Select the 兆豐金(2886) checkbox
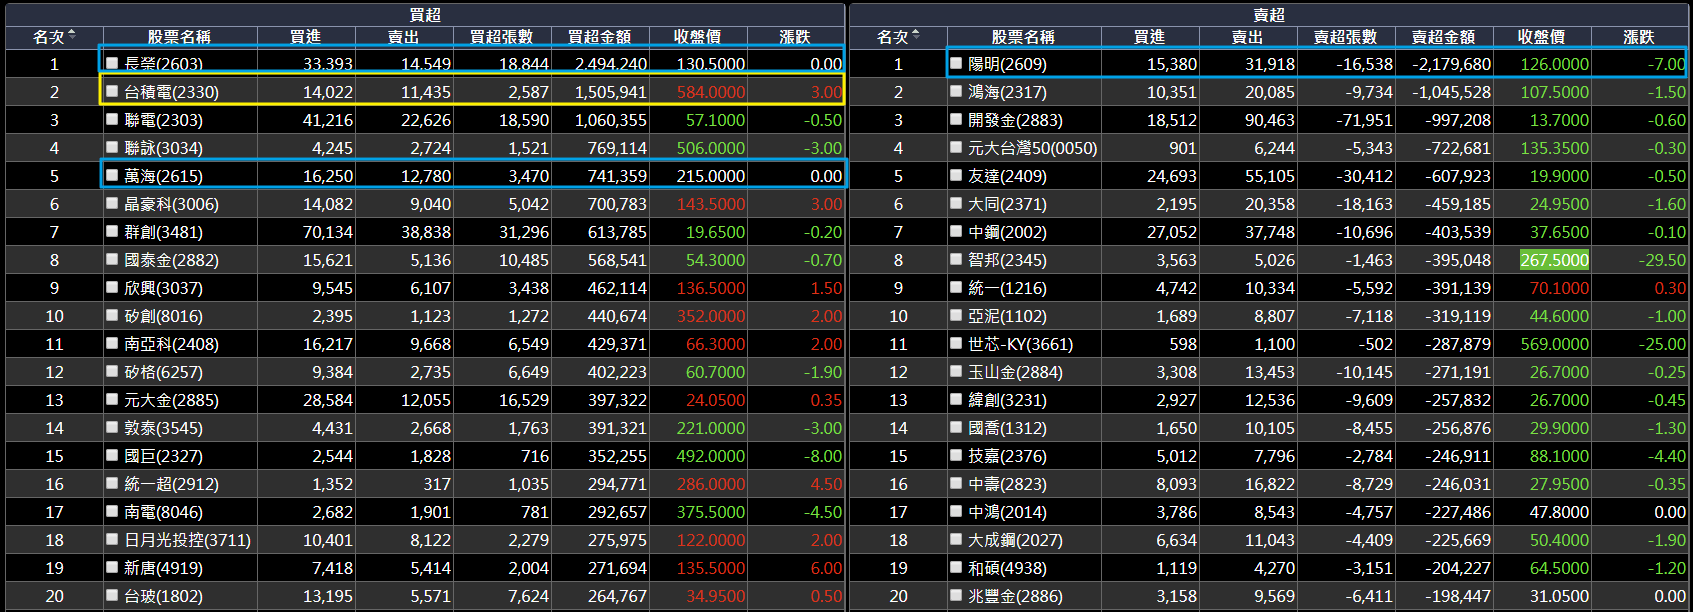 (x=957, y=595)
